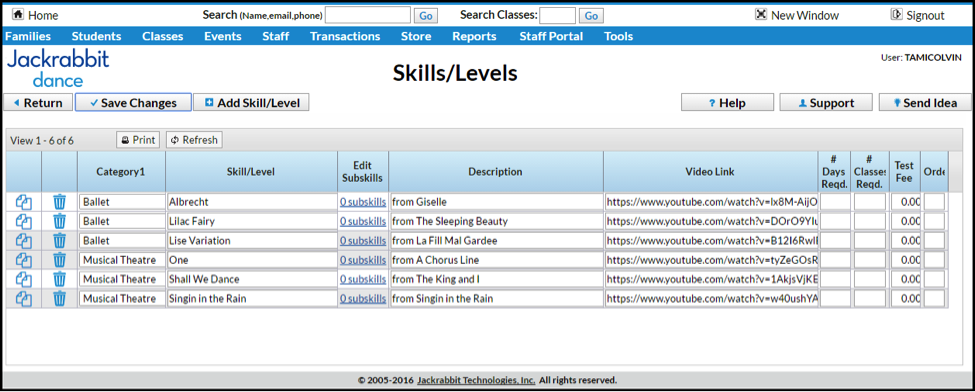The width and height of the screenshot is (975, 392).
Task: Open 0 subskills link for Singin in the Rain
Action: (363, 299)
